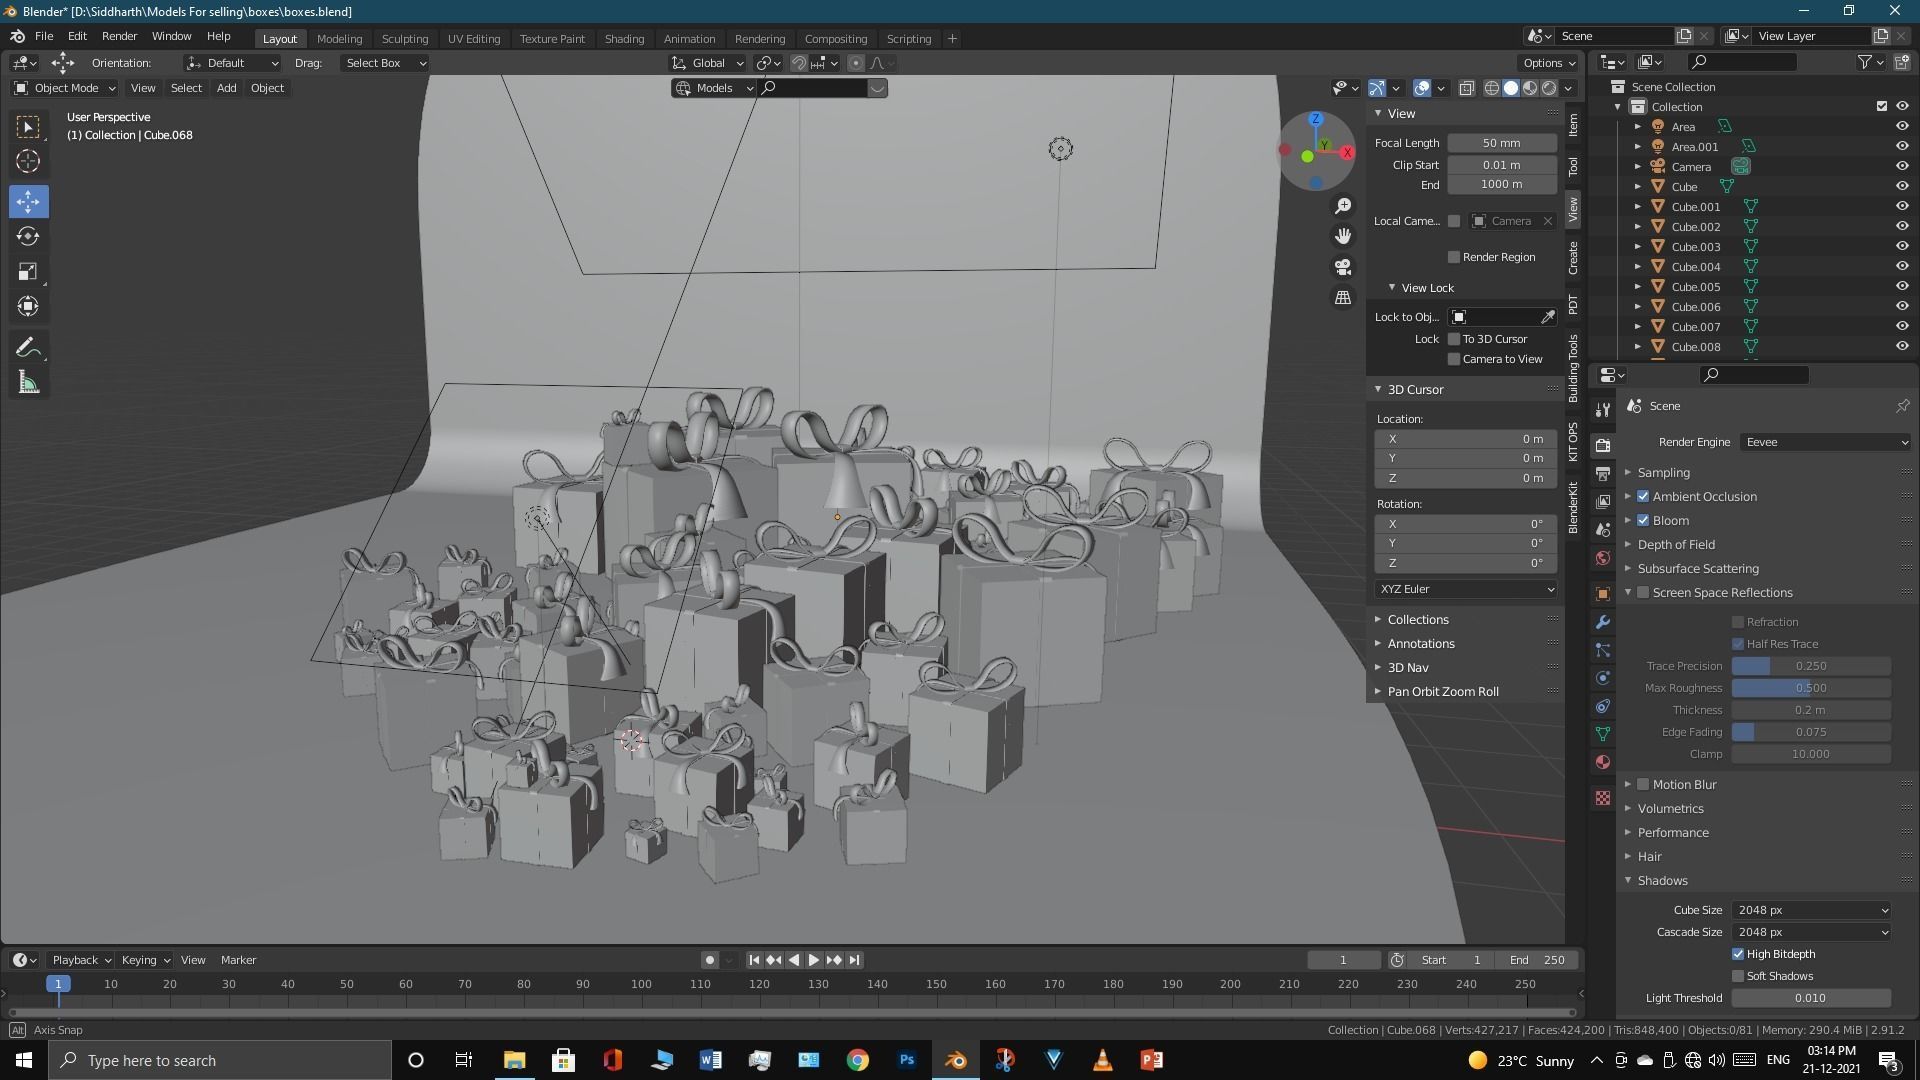This screenshot has height=1080, width=1920.
Task: Activate the Annotate pencil tool
Action: [x=28, y=348]
